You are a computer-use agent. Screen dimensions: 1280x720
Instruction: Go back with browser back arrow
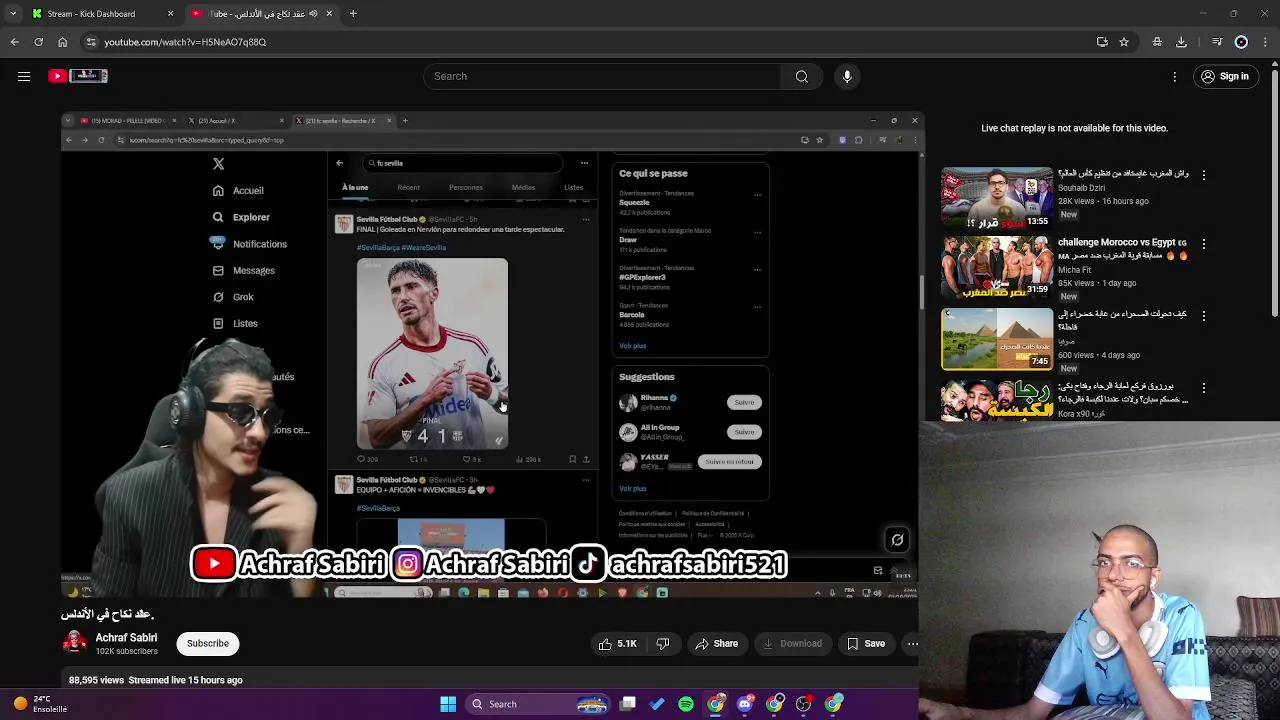coord(14,42)
